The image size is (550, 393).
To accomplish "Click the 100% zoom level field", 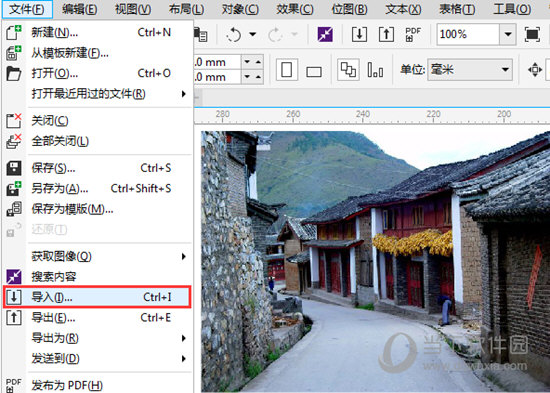I will [x=468, y=34].
